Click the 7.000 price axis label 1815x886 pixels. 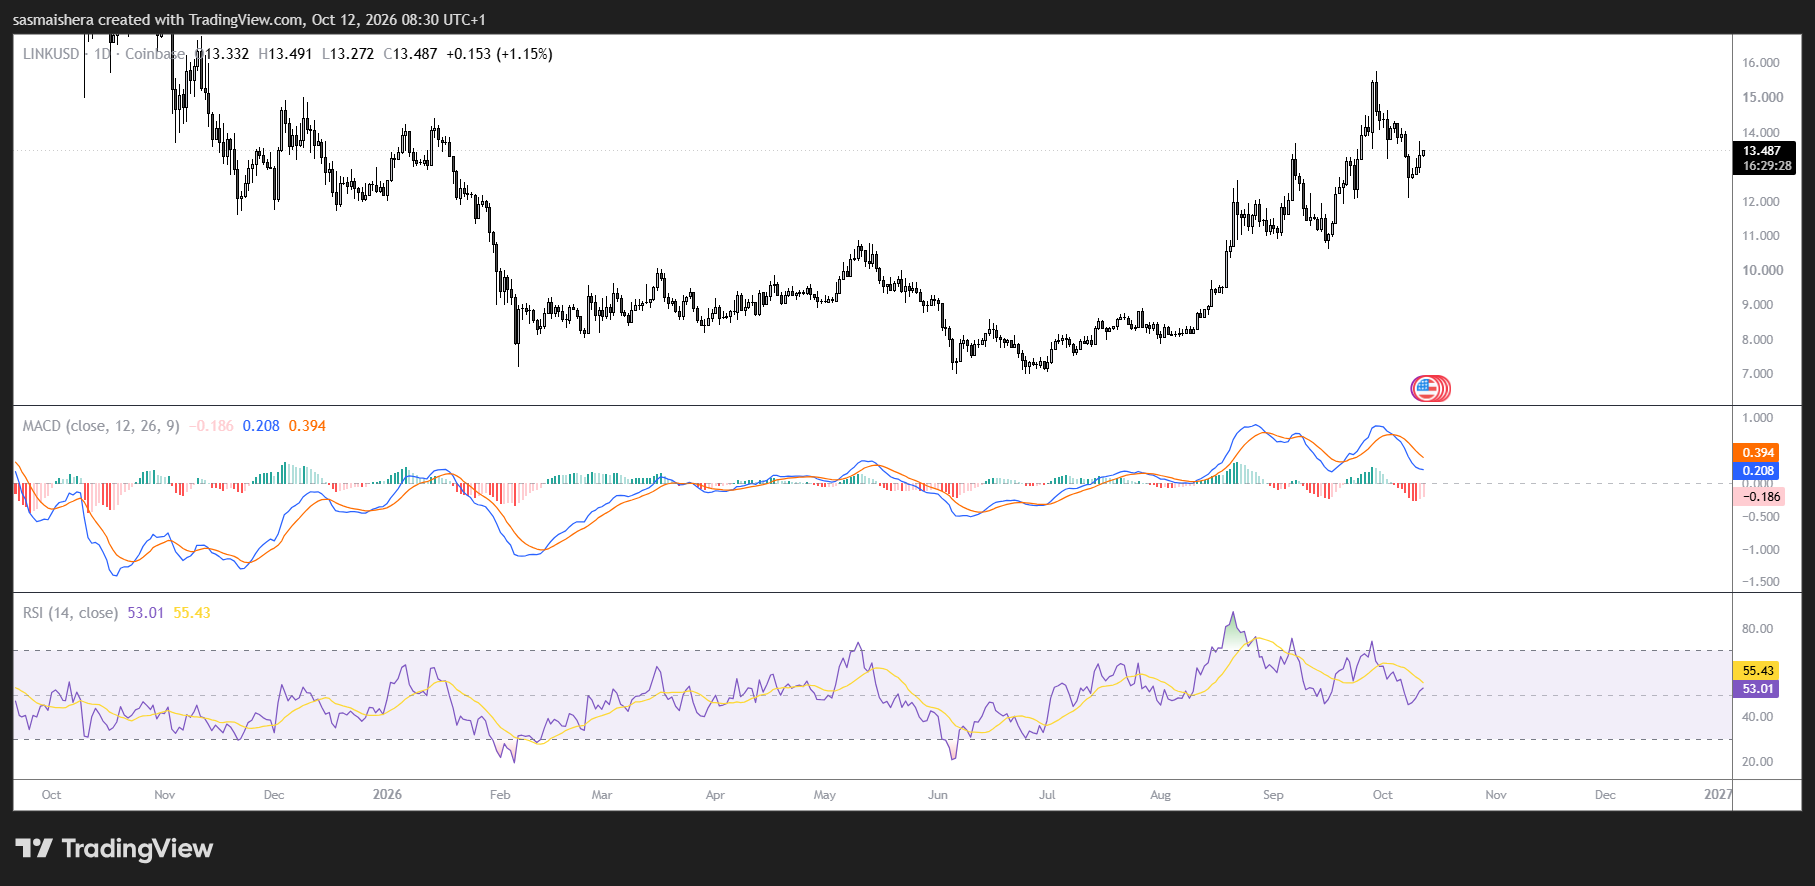[1757, 374]
